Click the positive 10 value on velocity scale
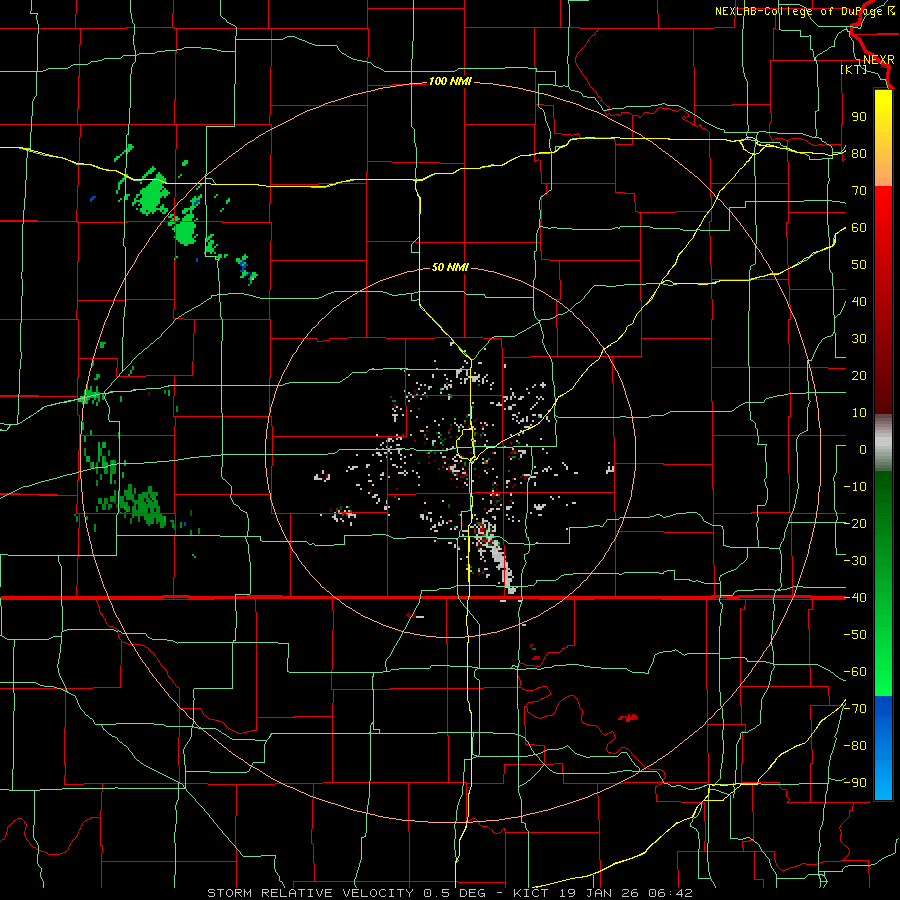Viewport: 900px width, 900px height. tap(859, 413)
